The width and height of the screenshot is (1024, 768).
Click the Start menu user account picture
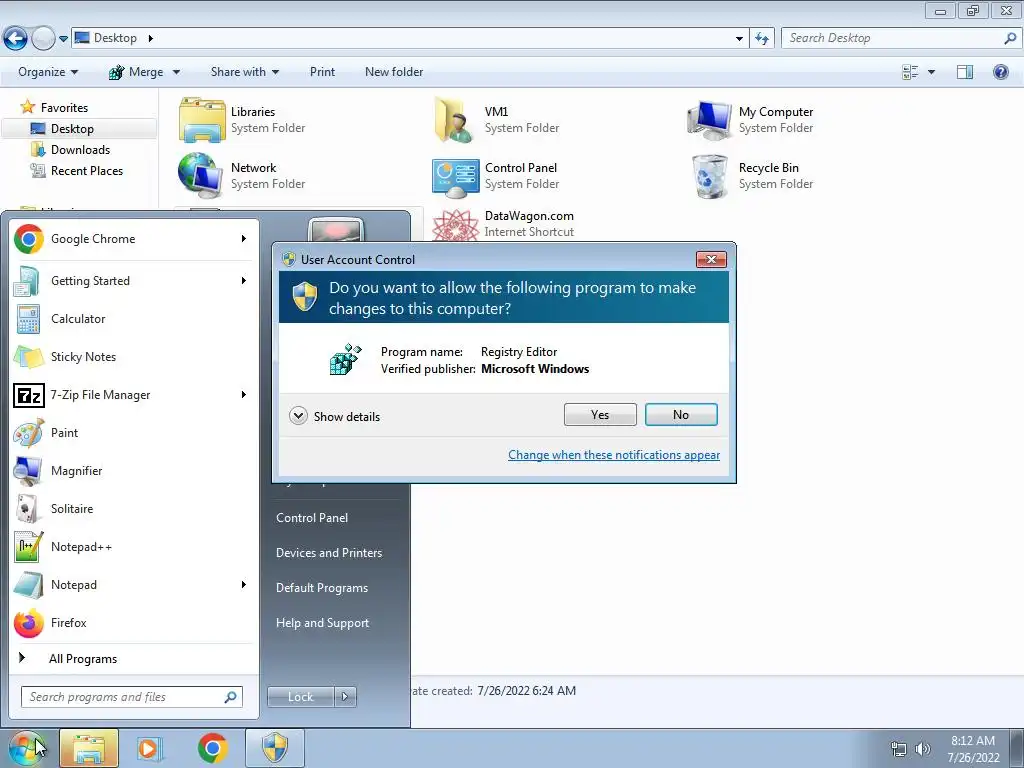click(336, 231)
